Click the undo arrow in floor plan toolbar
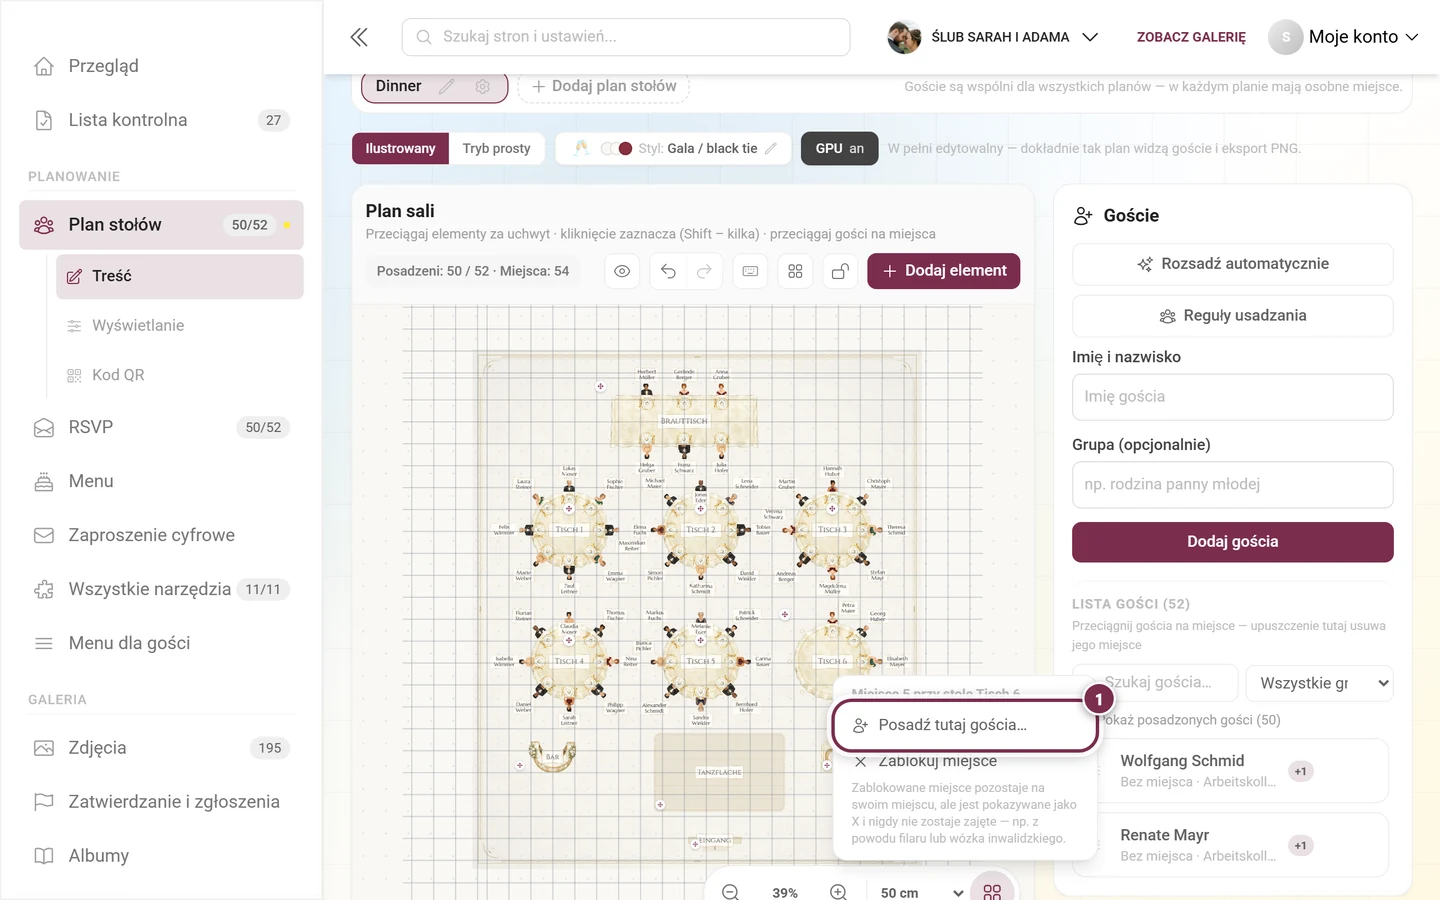This screenshot has height=900, width=1440. (668, 271)
